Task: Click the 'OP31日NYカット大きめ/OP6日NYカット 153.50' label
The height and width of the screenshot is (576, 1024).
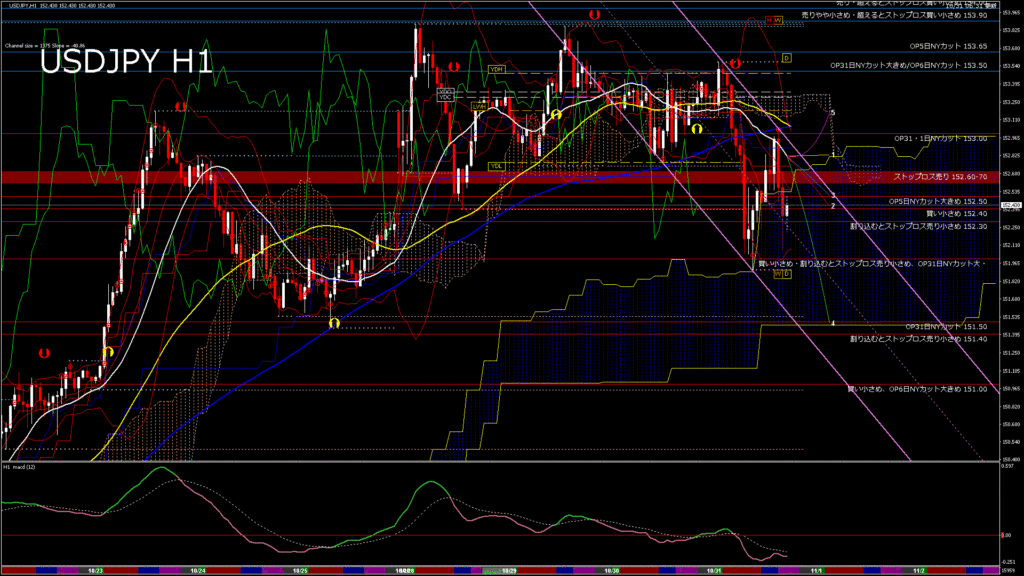Action: tap(908, 65)
